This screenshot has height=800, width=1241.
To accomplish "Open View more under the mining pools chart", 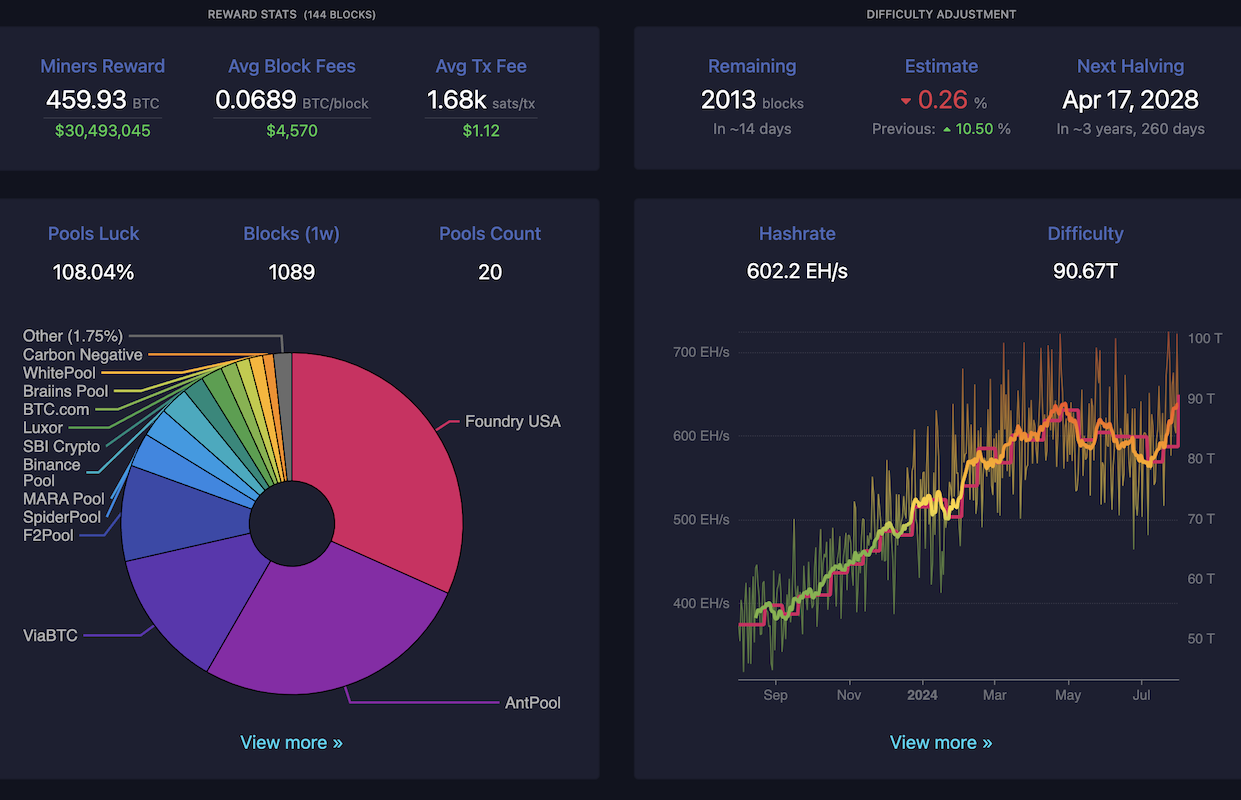I will coord(291,742).
